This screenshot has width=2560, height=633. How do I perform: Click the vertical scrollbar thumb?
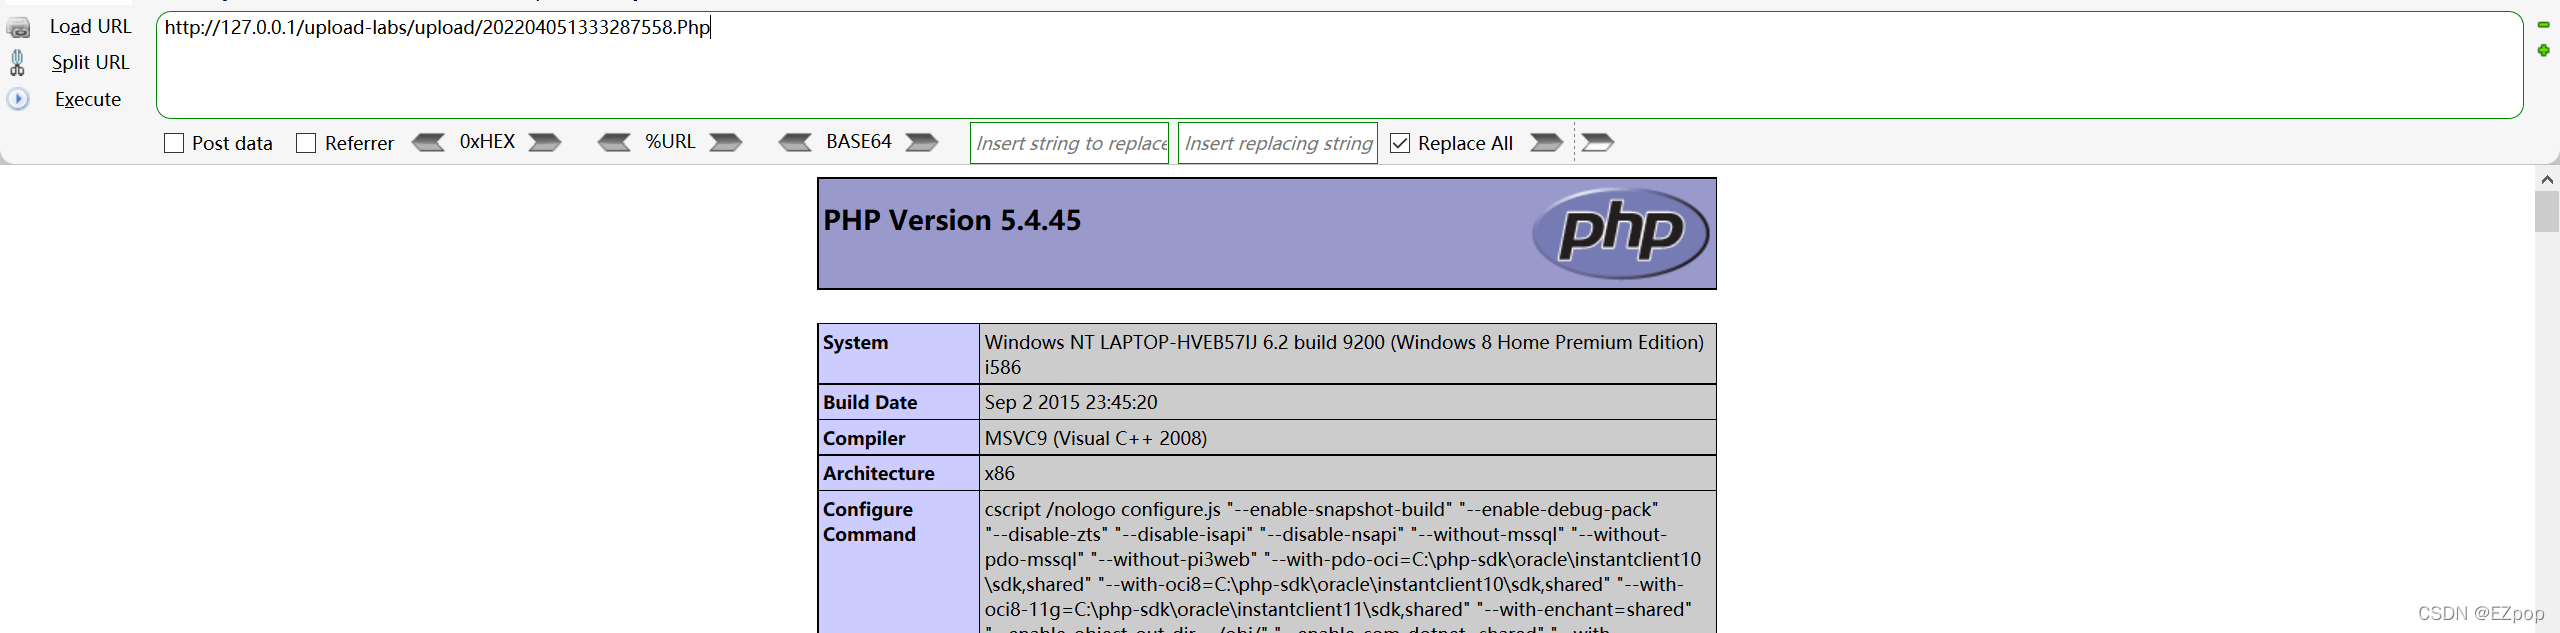tap(2547, 211)
